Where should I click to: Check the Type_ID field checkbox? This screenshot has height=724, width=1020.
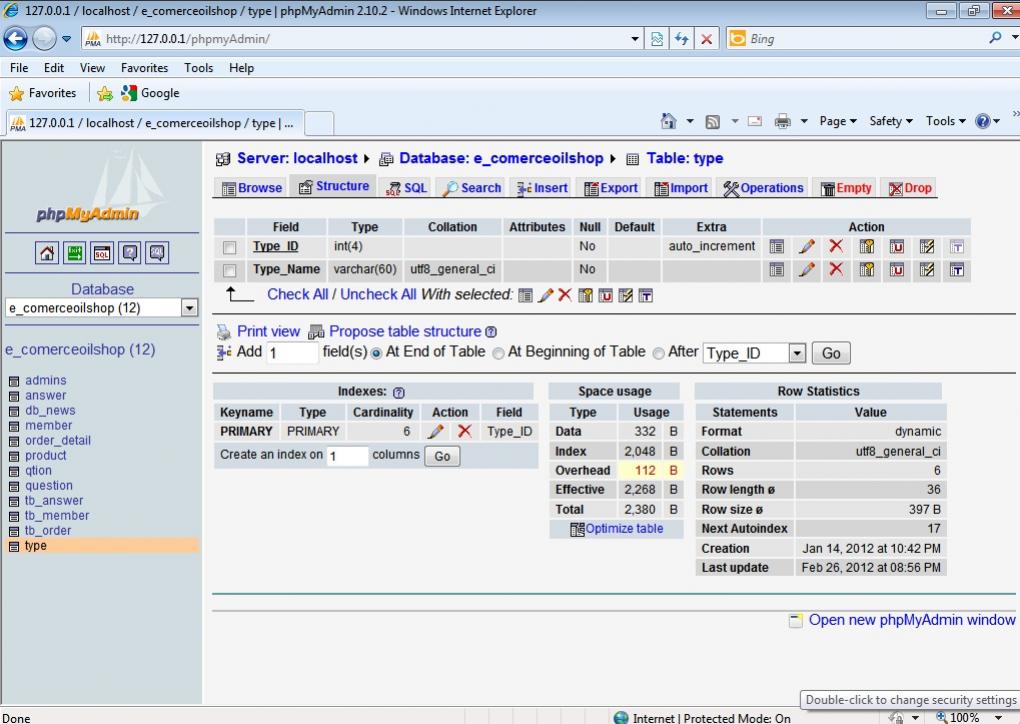tap(230, 247)
